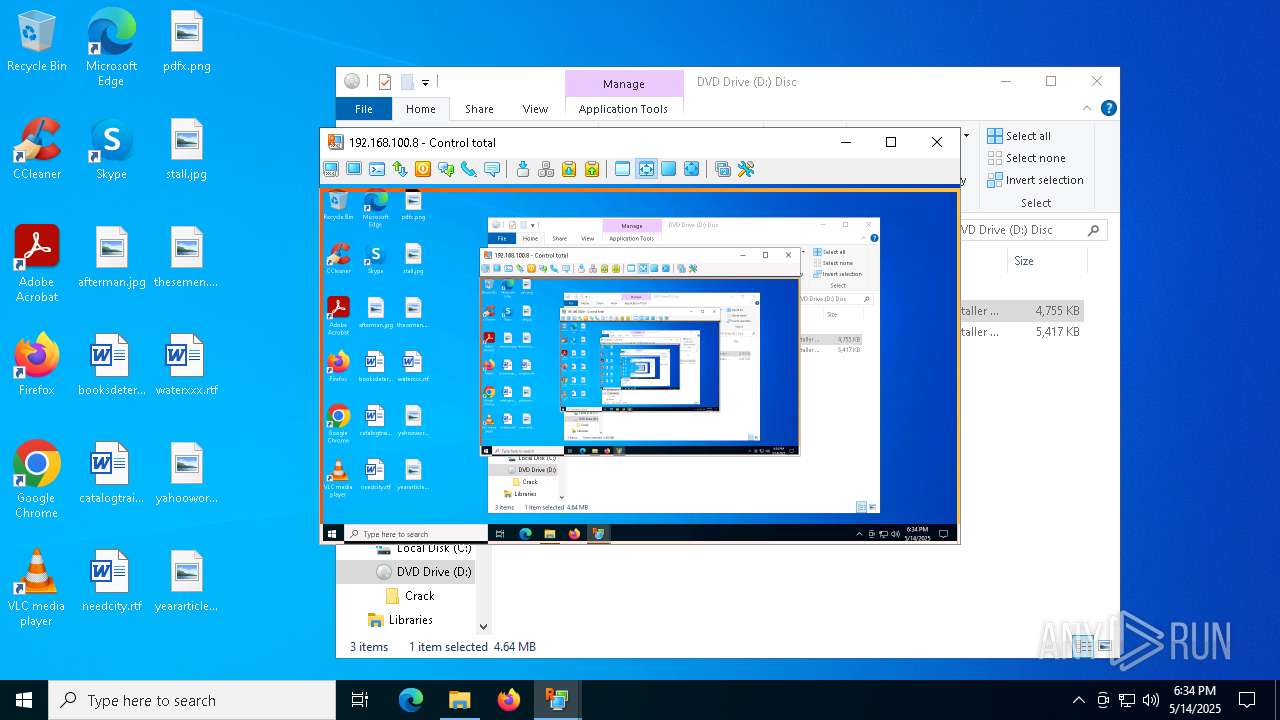Switch Explorer to large icons view toggle
The height and width of the screenshot is (720, 1280).
(x=1104, y=647)
